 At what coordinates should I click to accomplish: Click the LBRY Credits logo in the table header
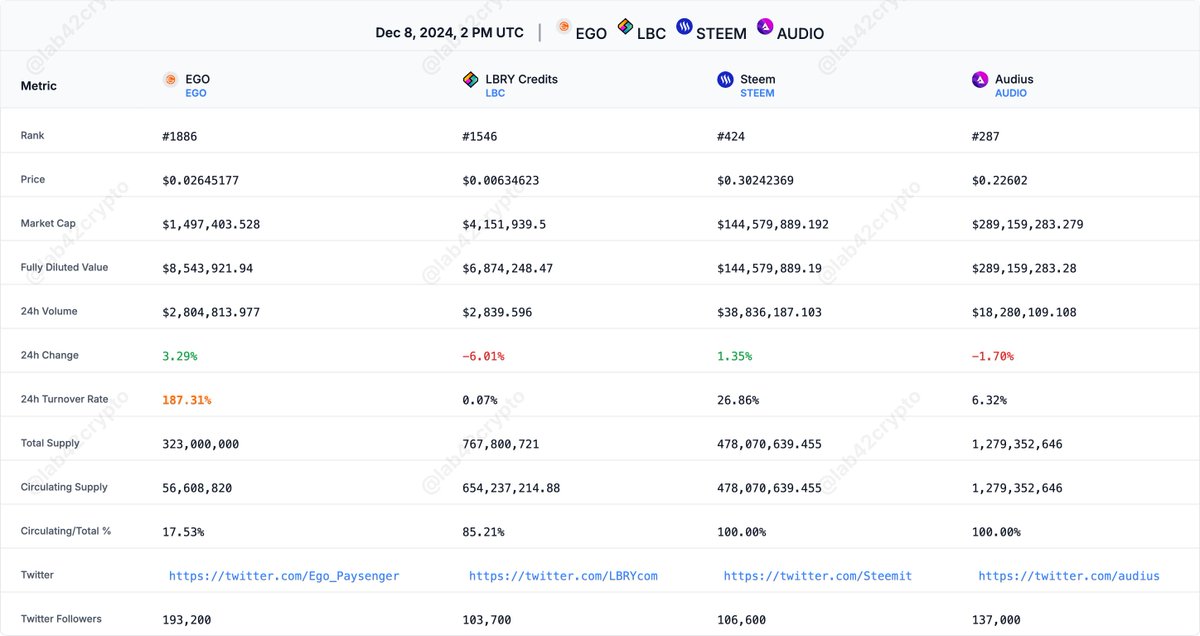(x=470, y=80)
